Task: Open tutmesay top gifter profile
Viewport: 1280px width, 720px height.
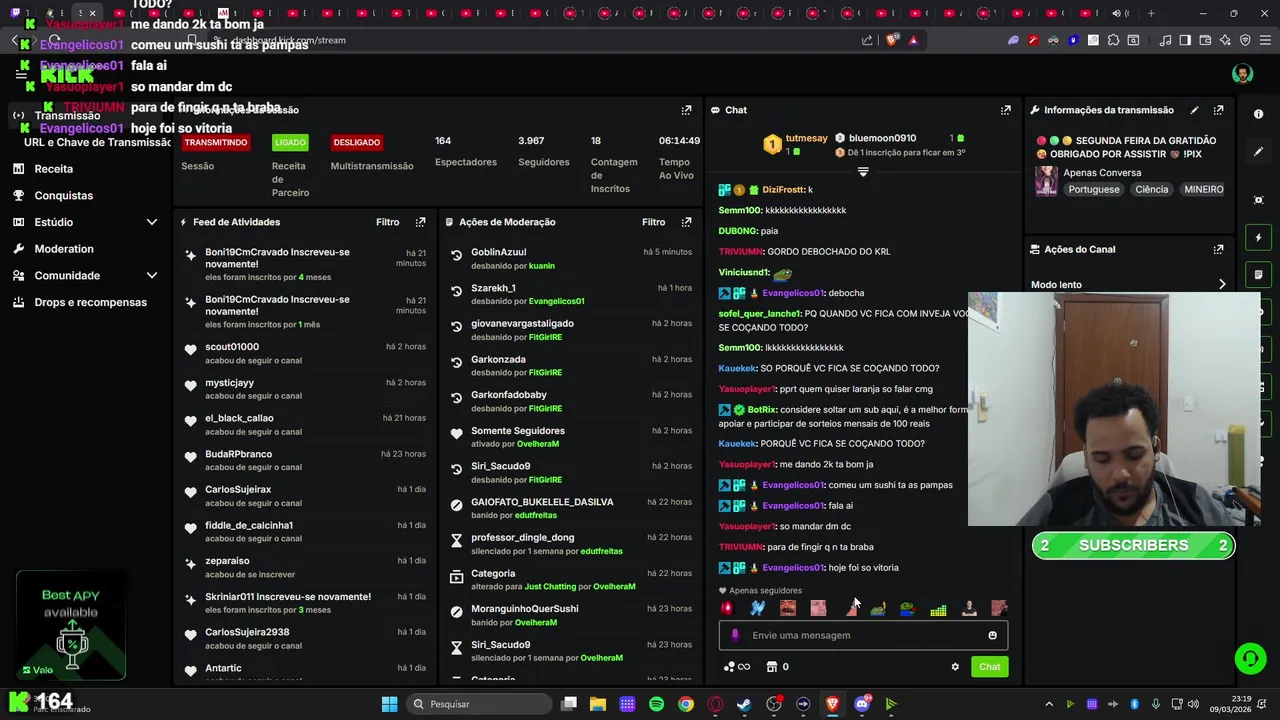Action: point(806,138)
